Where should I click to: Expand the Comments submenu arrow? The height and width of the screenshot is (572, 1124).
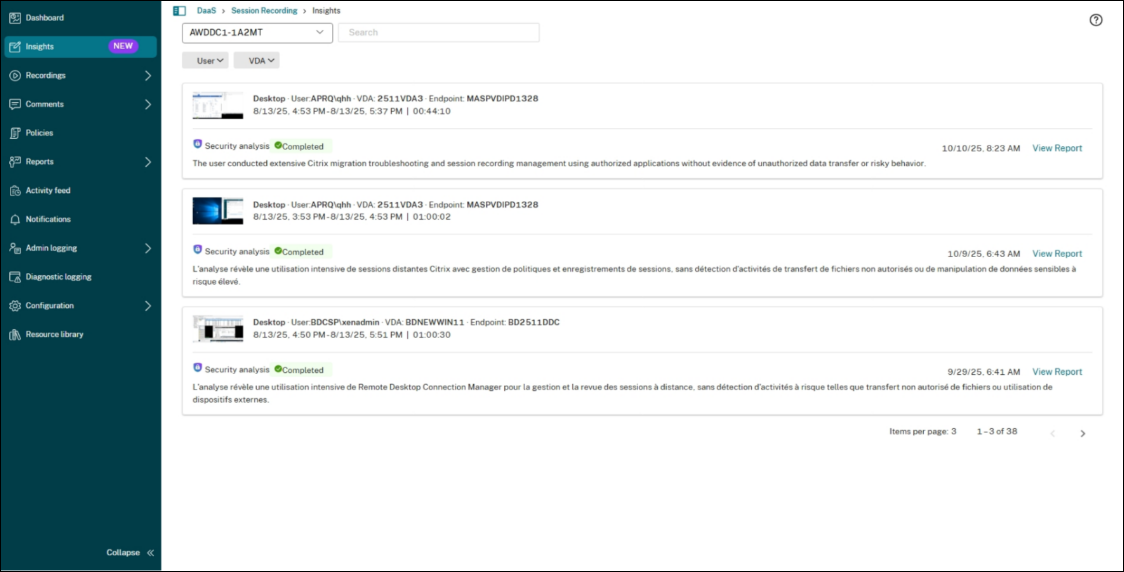[148, 104]
